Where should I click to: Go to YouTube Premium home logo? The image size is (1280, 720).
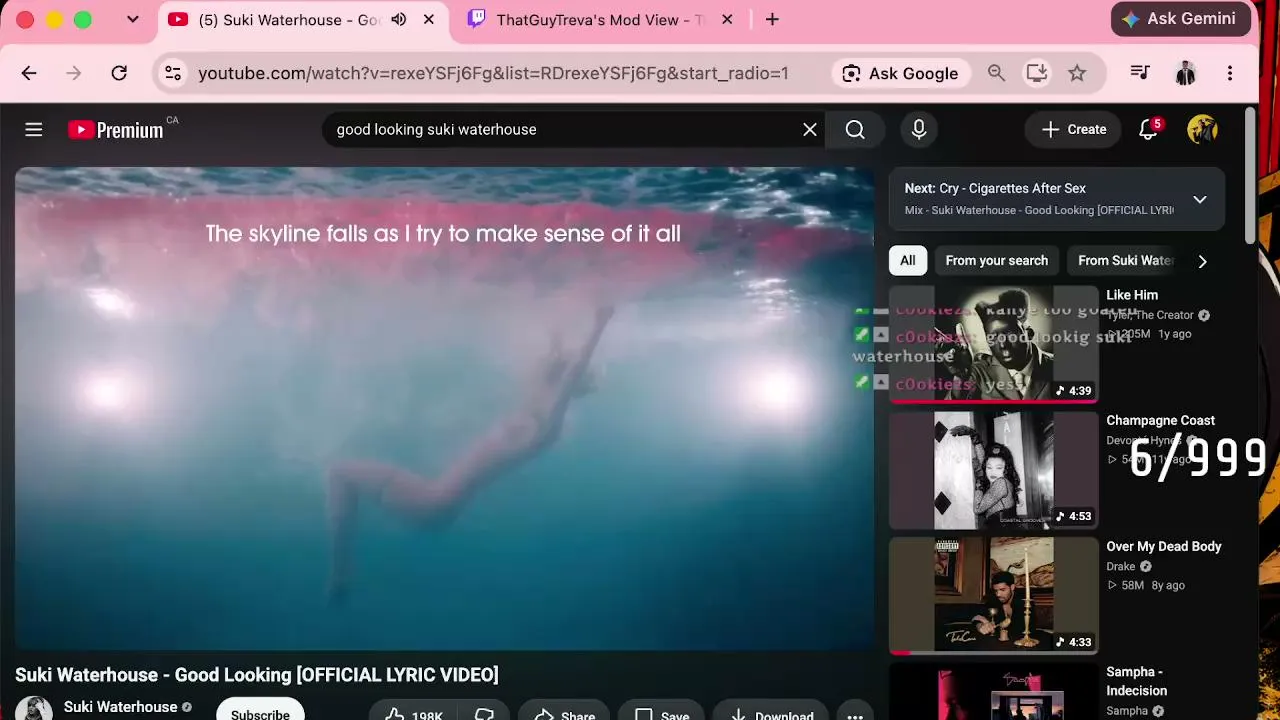pyautogui.click(x=116, y=130)
